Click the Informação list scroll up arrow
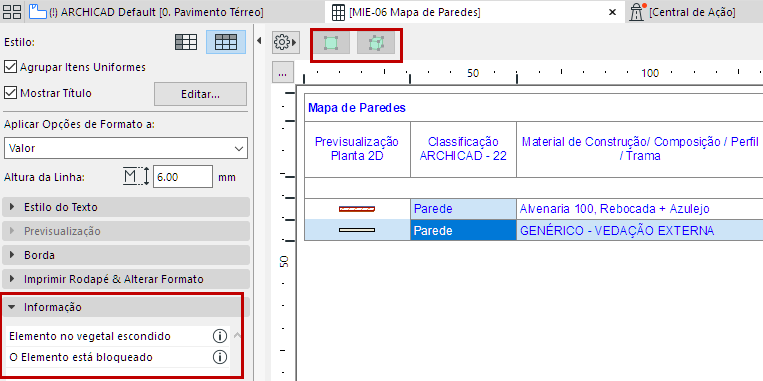 point(236,335)
